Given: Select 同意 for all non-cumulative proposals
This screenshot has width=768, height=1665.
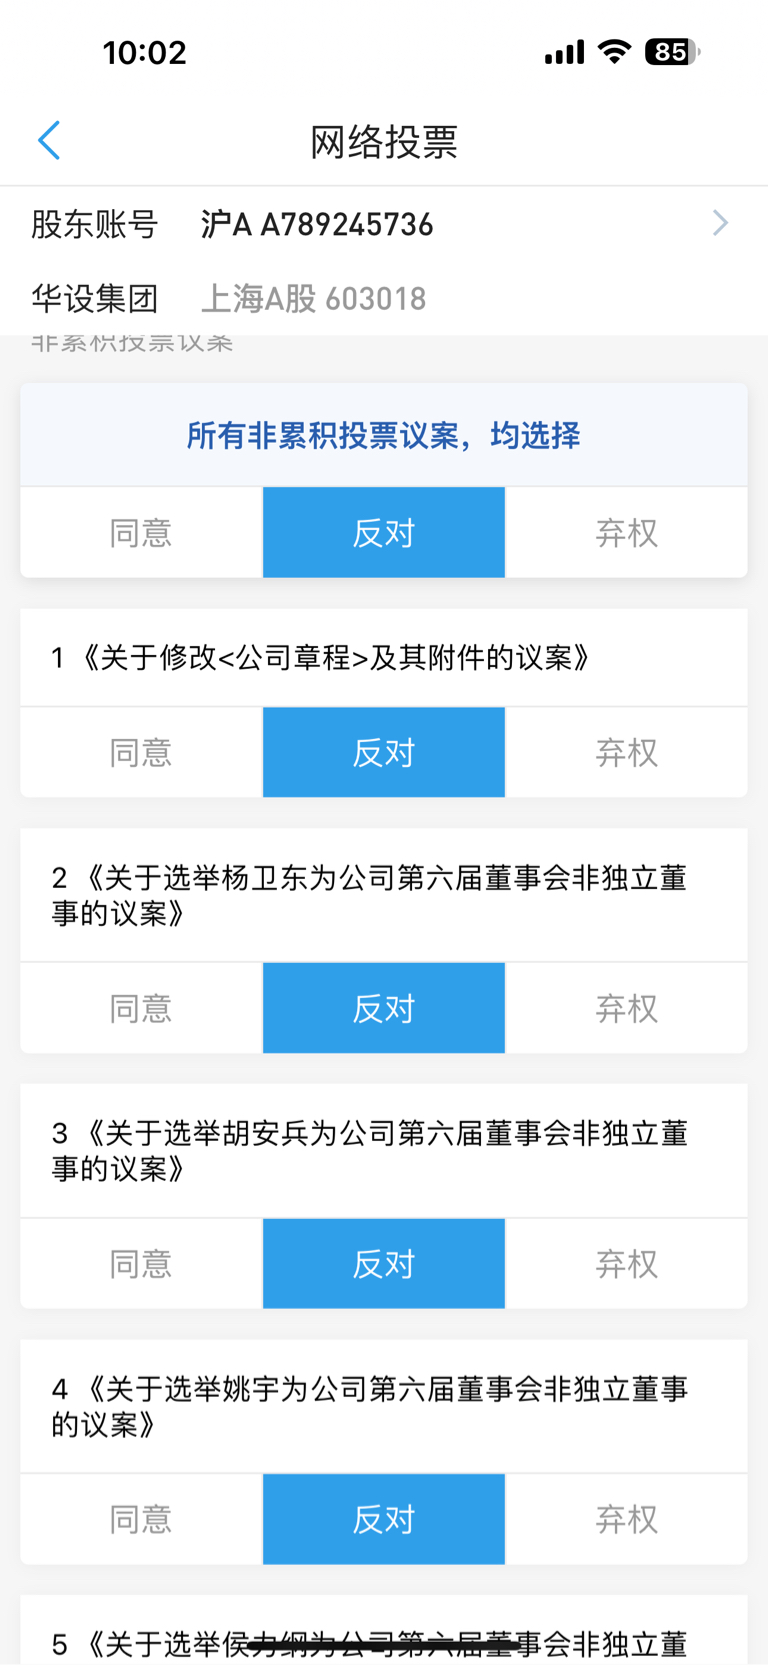Looking at the screenshot, I should pos(141,533).
